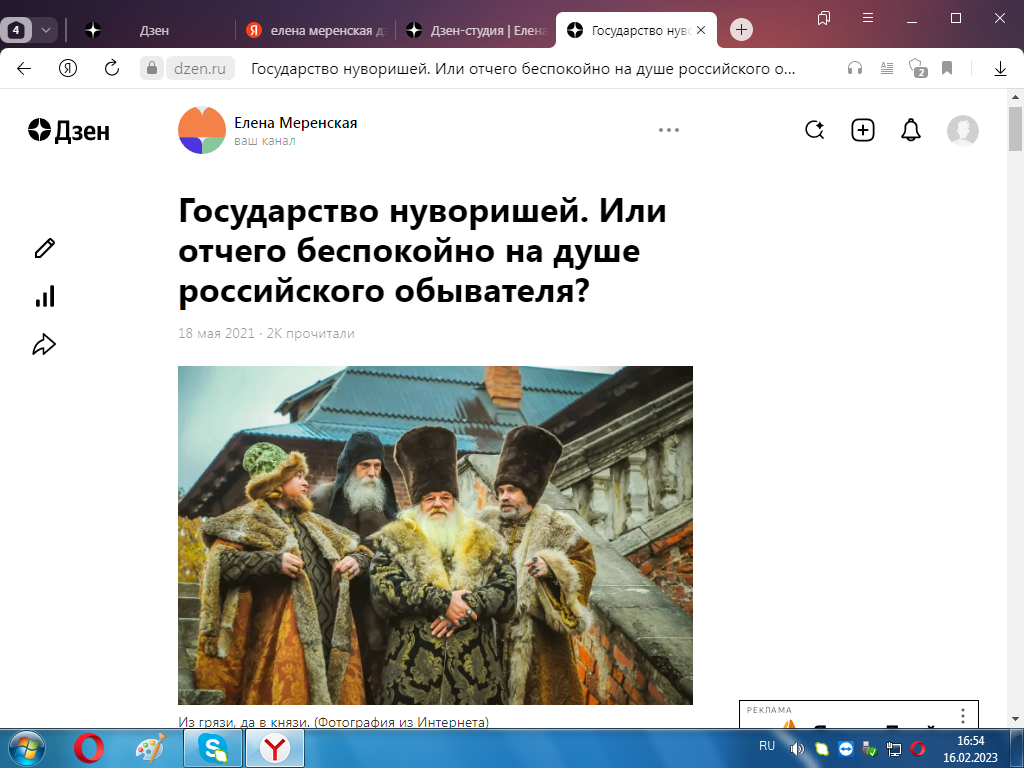This screenshot has width=1024, height=768.
Task: Open the three-dots menu near channel name
Action: [670, 130]
